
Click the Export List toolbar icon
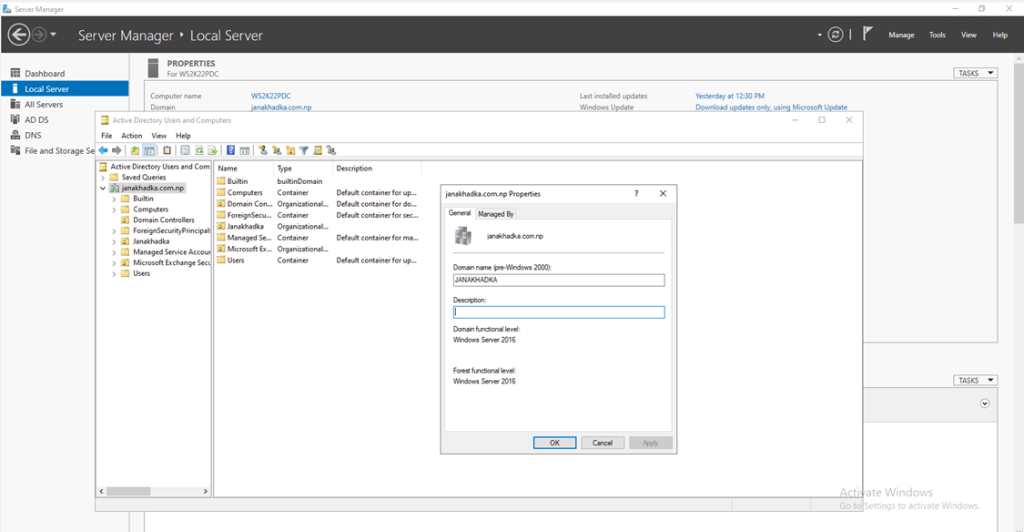point(212,150)
